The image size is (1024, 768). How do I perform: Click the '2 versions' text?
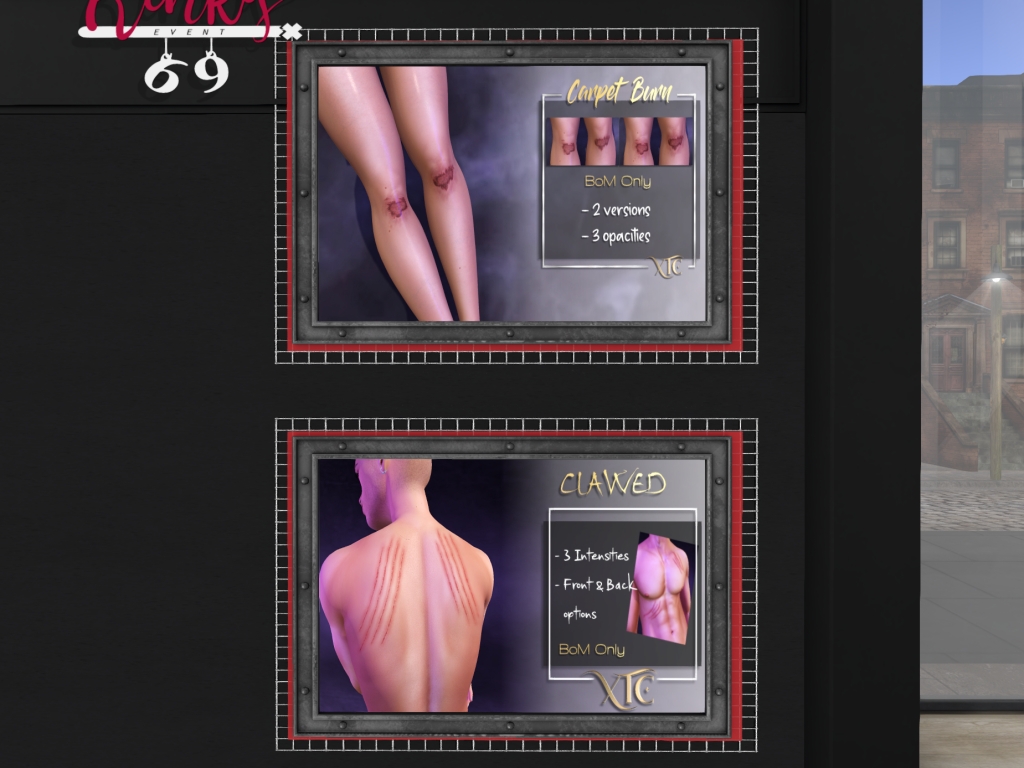(x=615, y=210)
